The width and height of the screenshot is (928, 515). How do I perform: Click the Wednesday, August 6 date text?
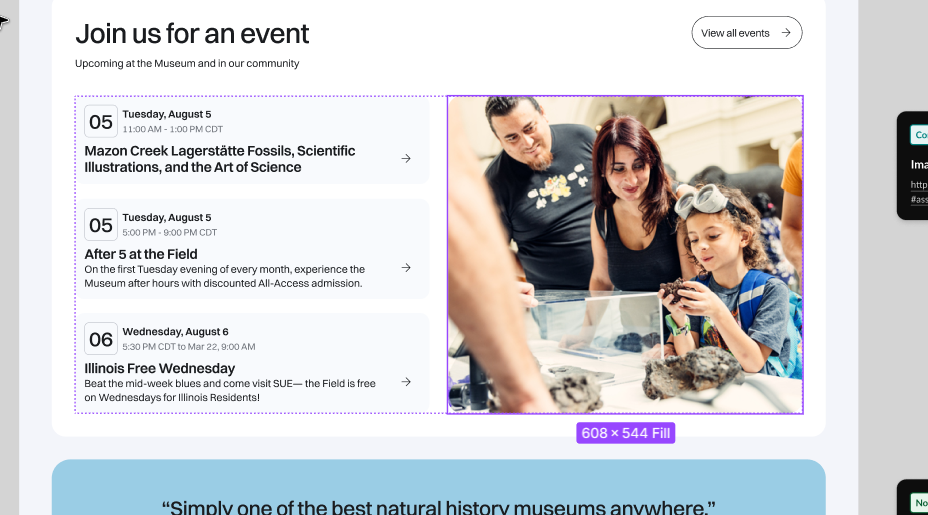tap(175, 332)
